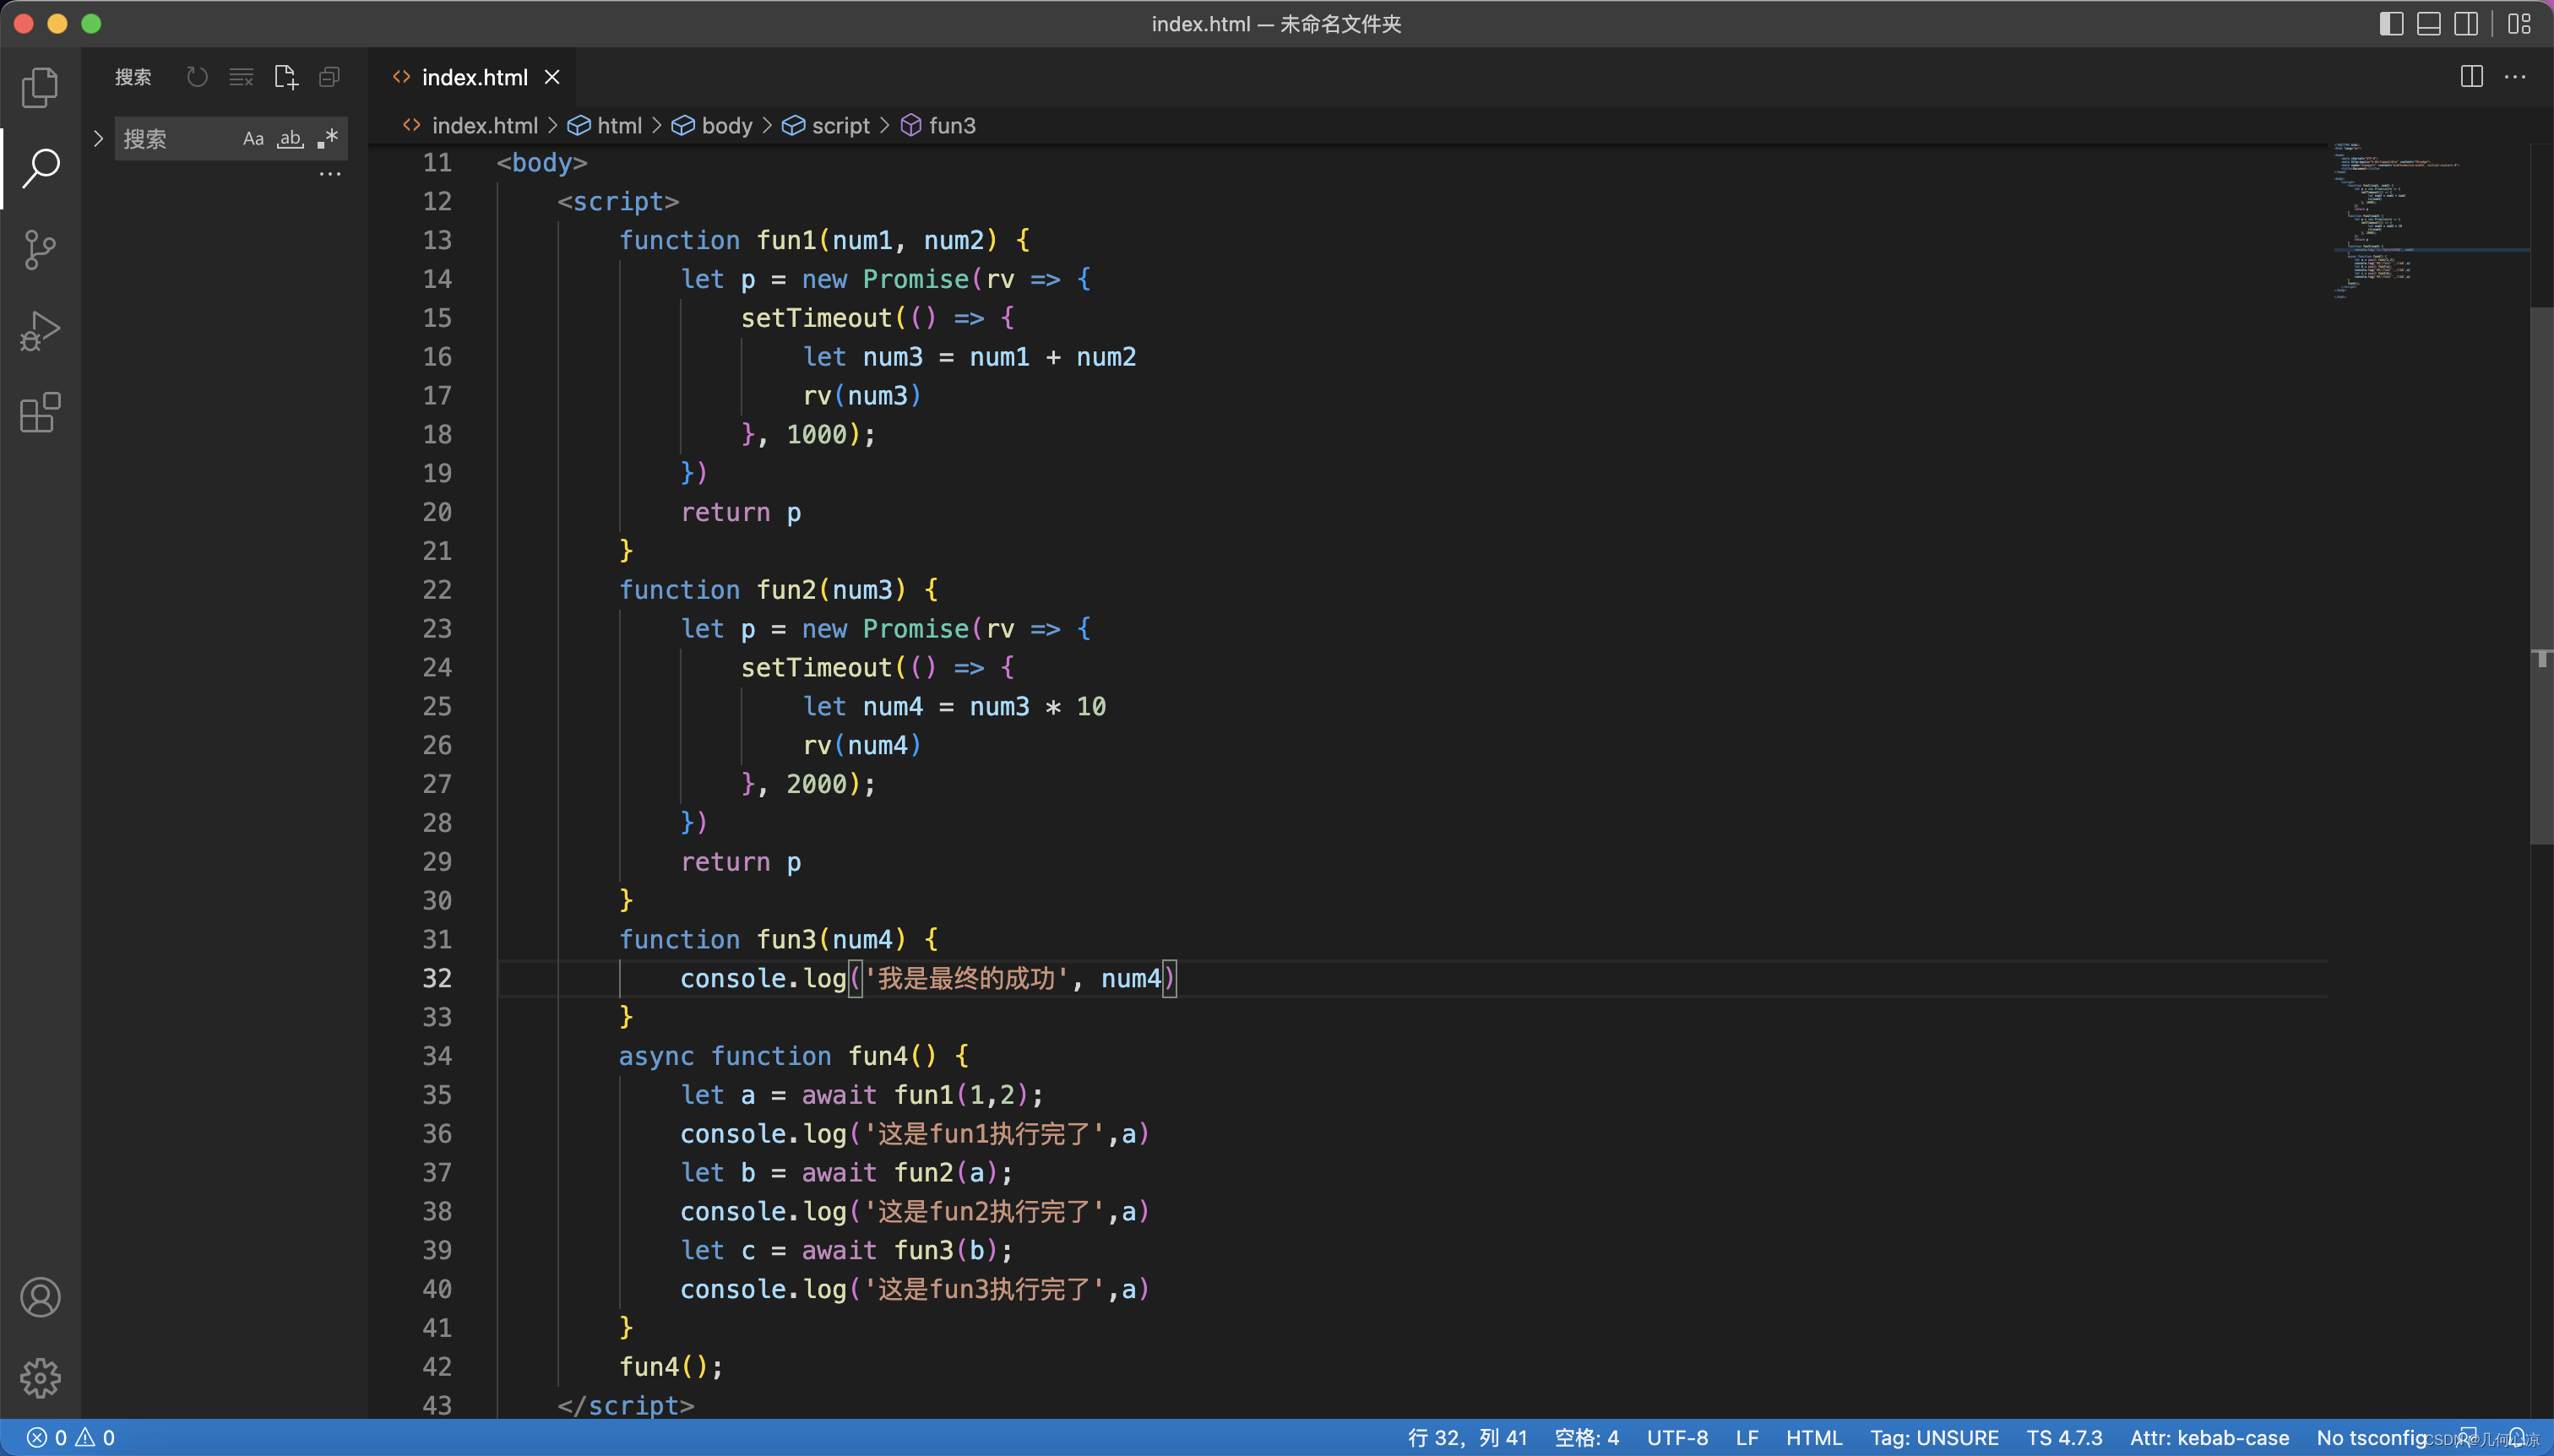
Task: Switch to the index.html editor tab
Action: (474, 77)
